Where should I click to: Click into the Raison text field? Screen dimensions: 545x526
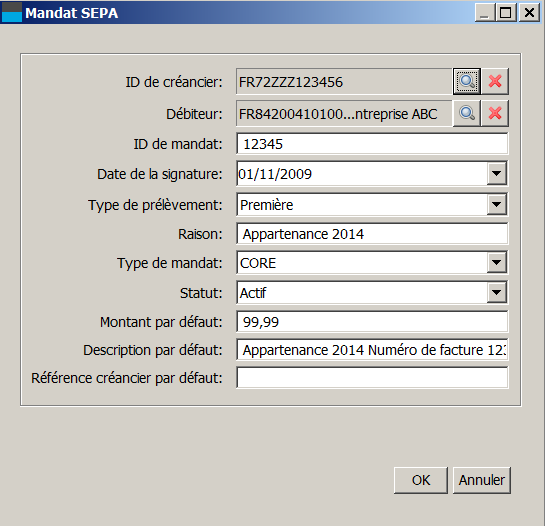click(x=372, y=234)
